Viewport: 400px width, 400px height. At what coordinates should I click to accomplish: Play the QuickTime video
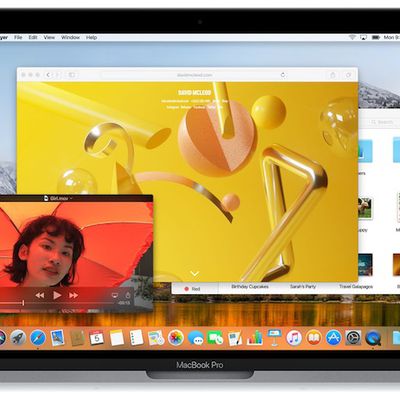tap(57, 295)
